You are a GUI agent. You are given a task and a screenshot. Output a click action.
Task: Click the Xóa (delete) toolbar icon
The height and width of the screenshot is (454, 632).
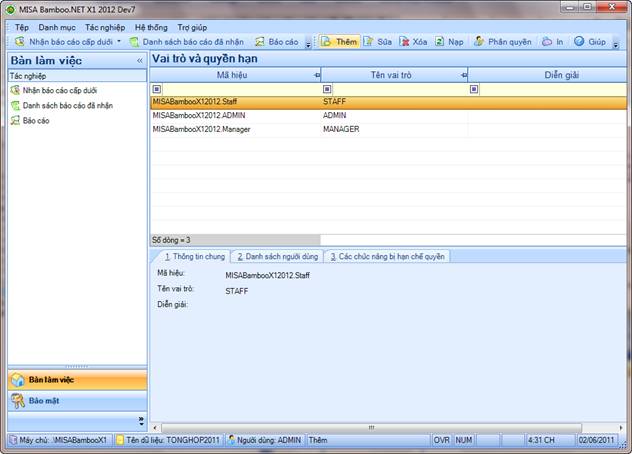404,42
